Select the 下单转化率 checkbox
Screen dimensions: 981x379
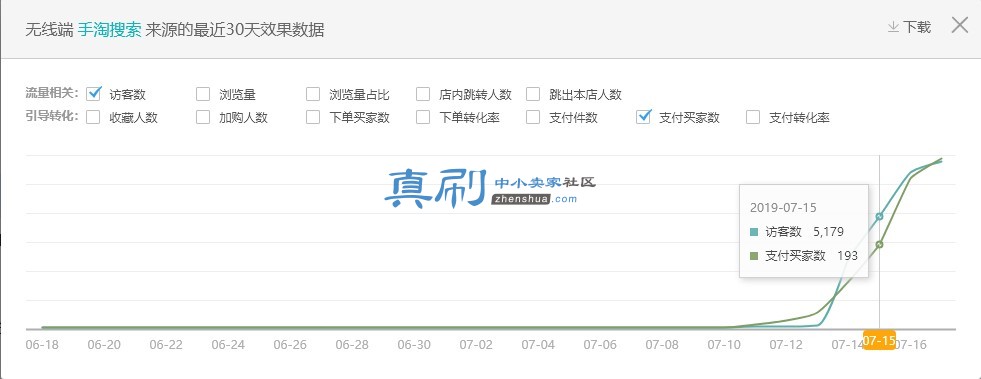click(x=423, y=117)
